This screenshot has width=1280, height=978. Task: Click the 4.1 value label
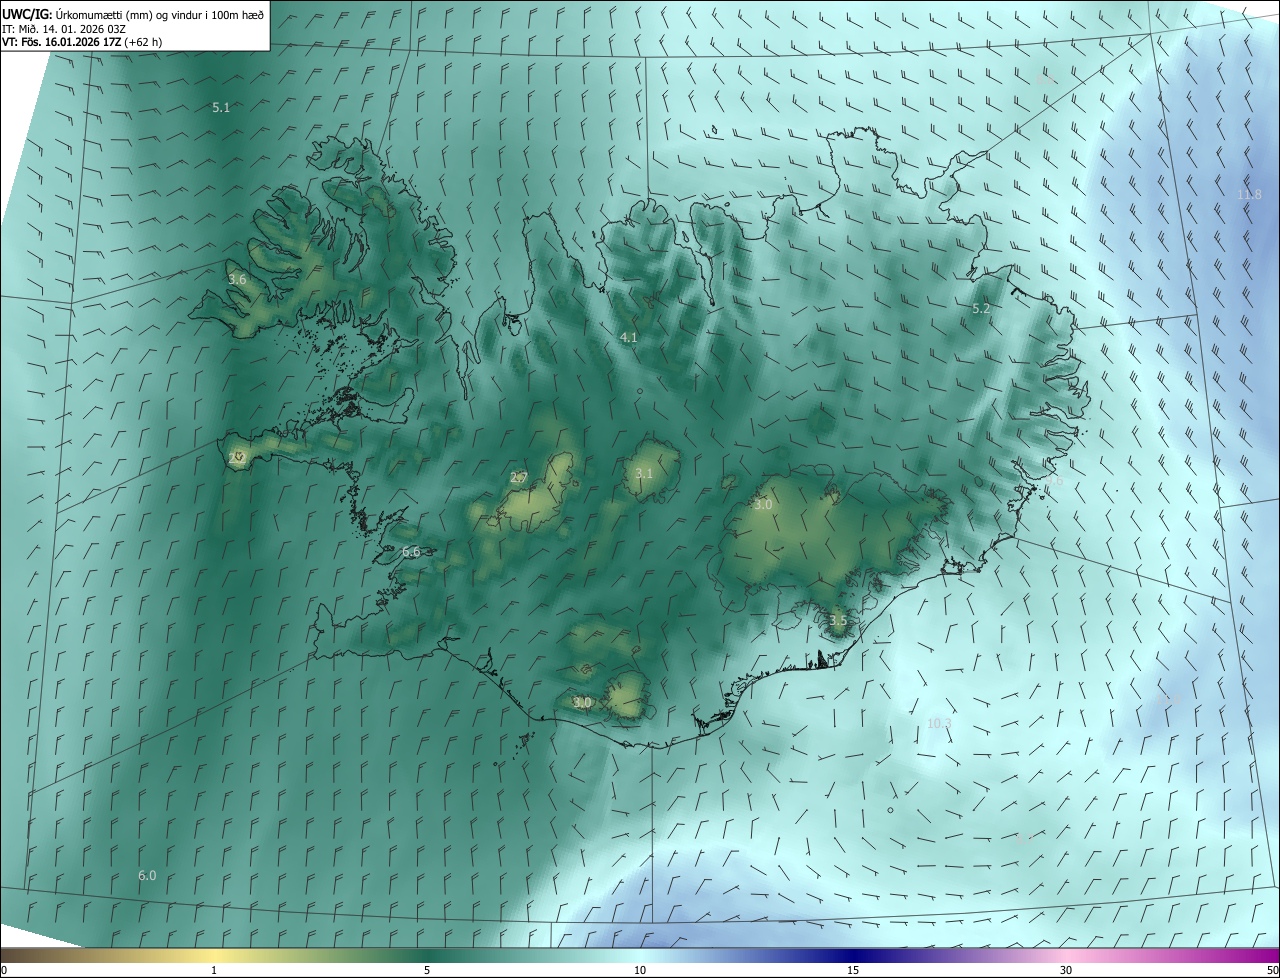point(628,338)
